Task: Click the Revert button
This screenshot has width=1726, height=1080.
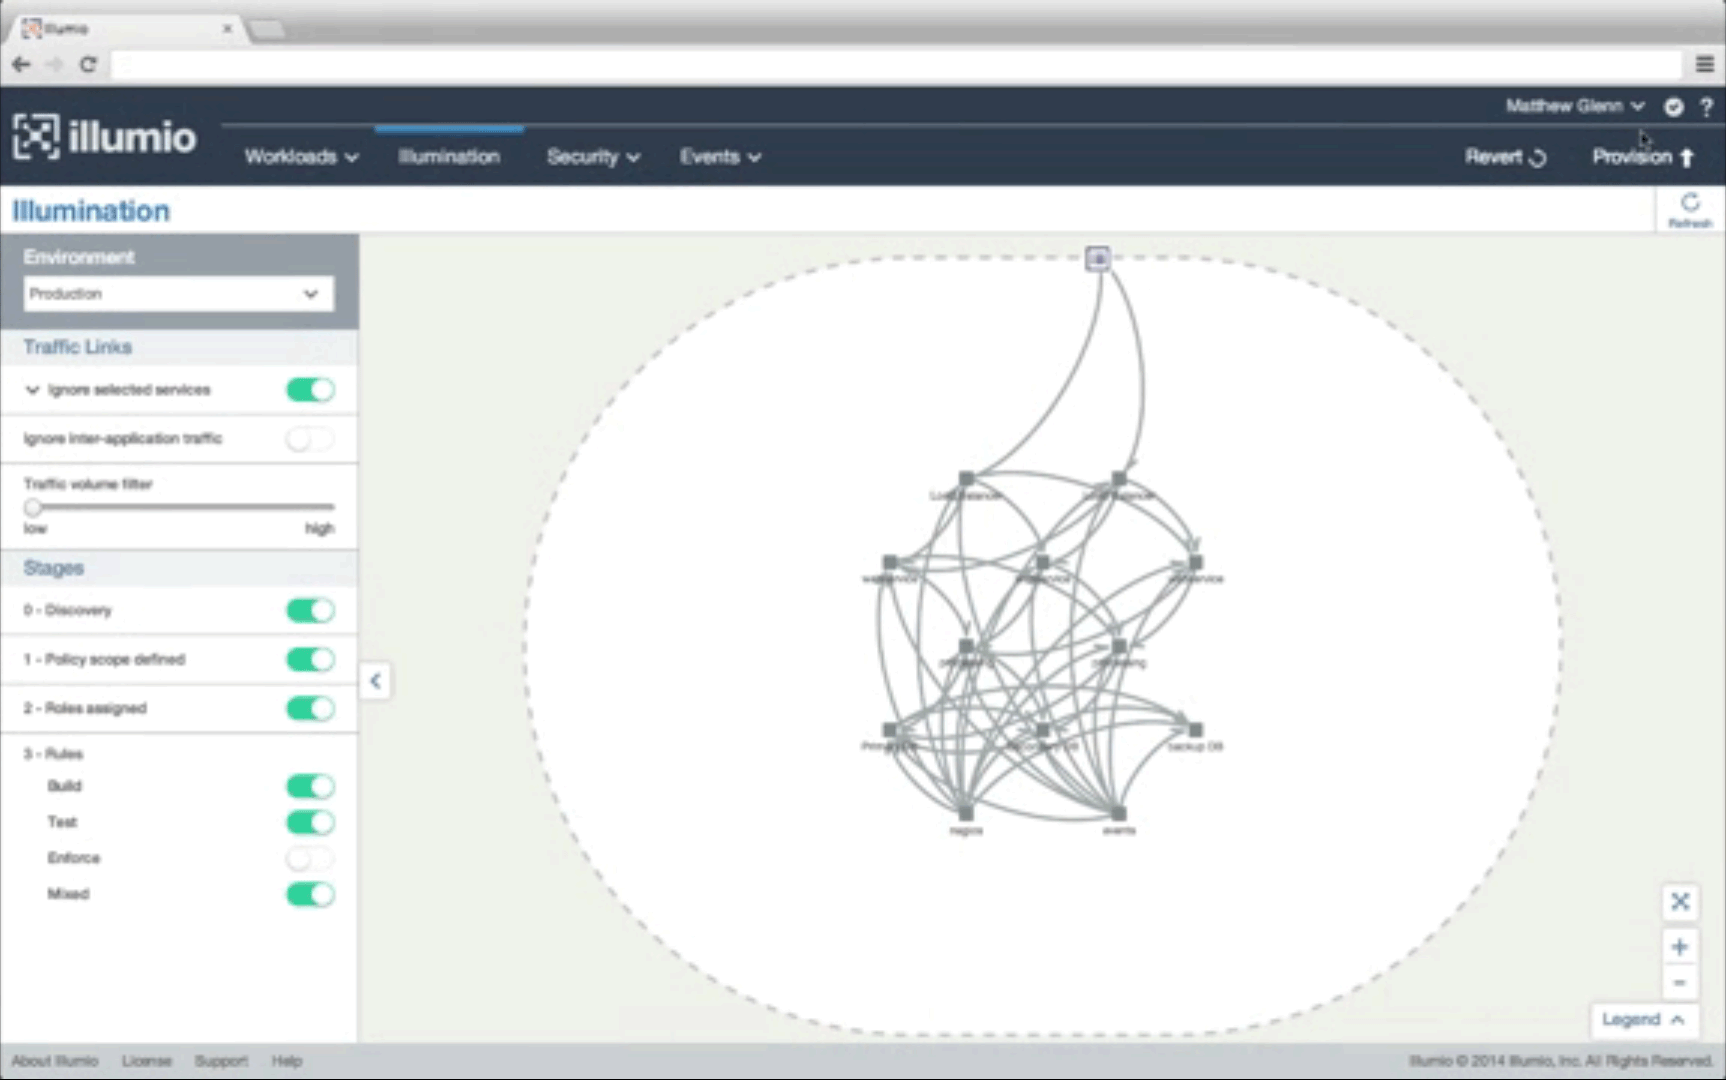Action: pyautogui.click(x=1505, y=157)
